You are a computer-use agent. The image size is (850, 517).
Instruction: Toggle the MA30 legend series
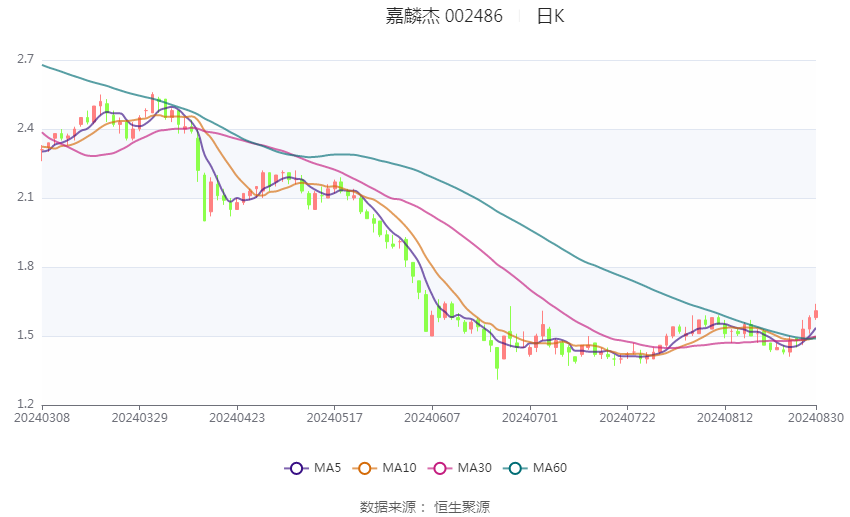coord(460,468)
